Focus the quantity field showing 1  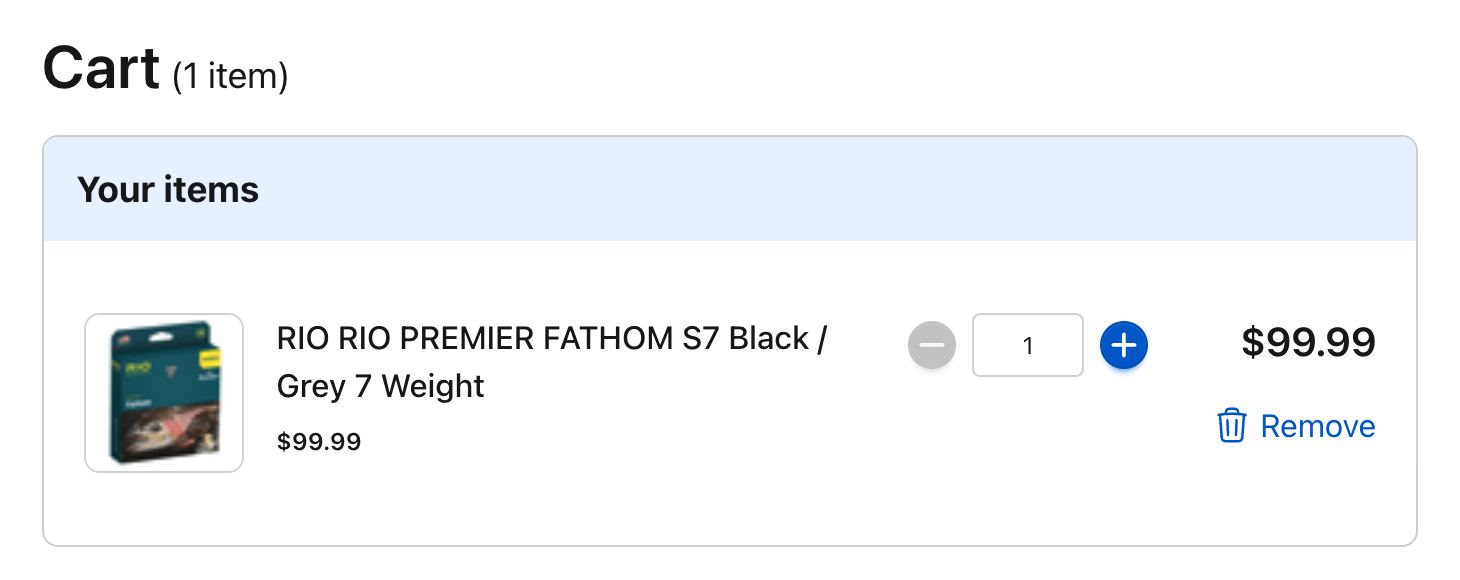click(1028, 346)
